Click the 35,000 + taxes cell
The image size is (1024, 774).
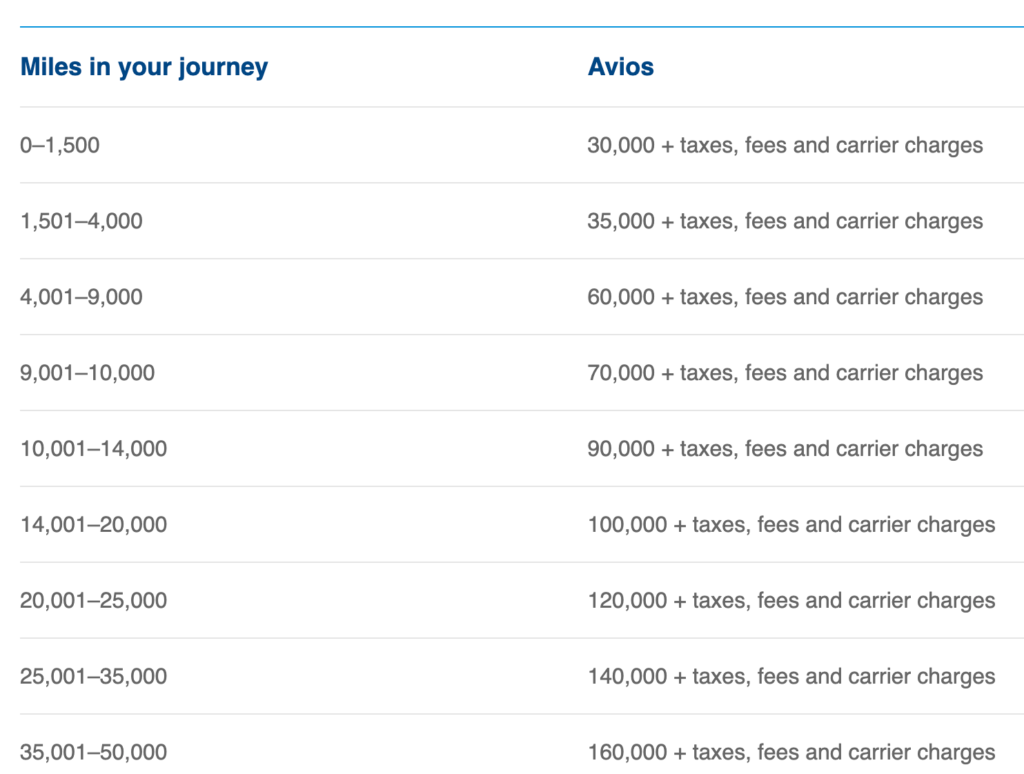785,221
